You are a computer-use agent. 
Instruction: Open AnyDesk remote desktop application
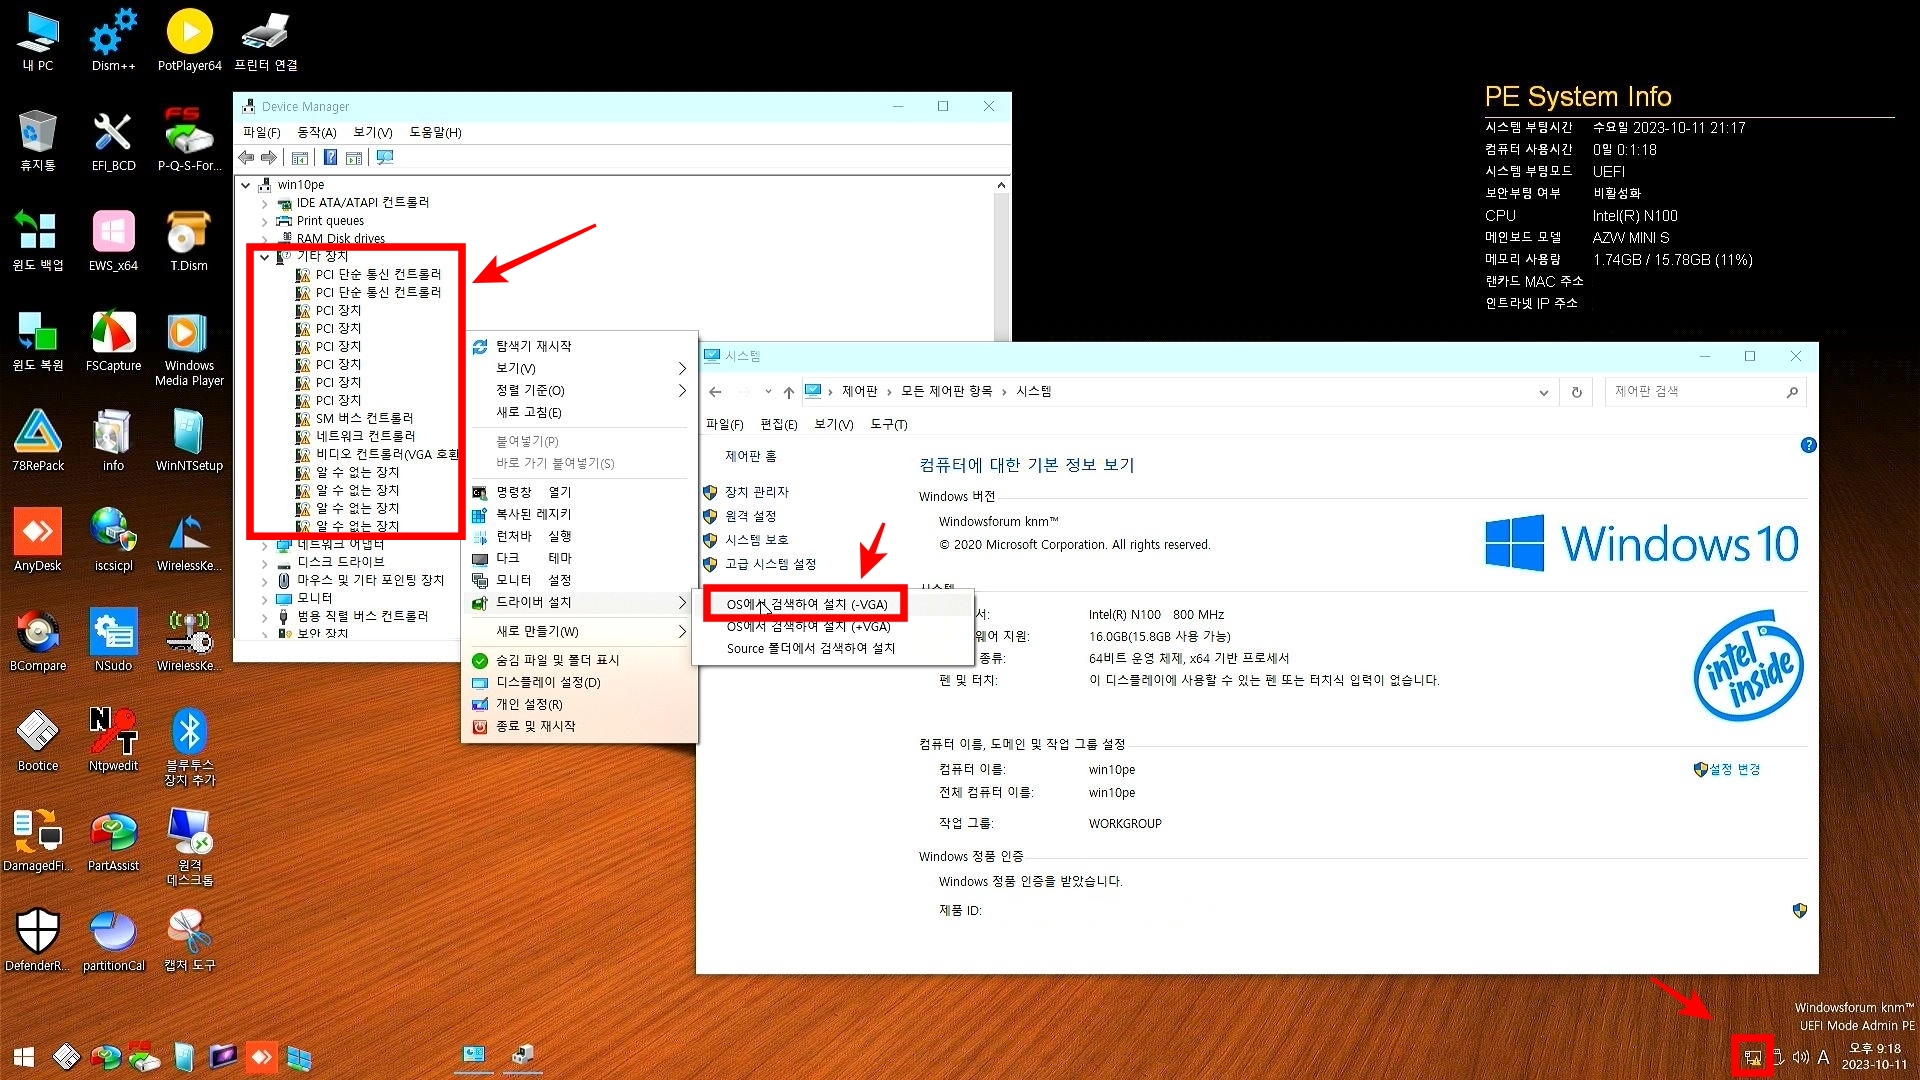38,549
